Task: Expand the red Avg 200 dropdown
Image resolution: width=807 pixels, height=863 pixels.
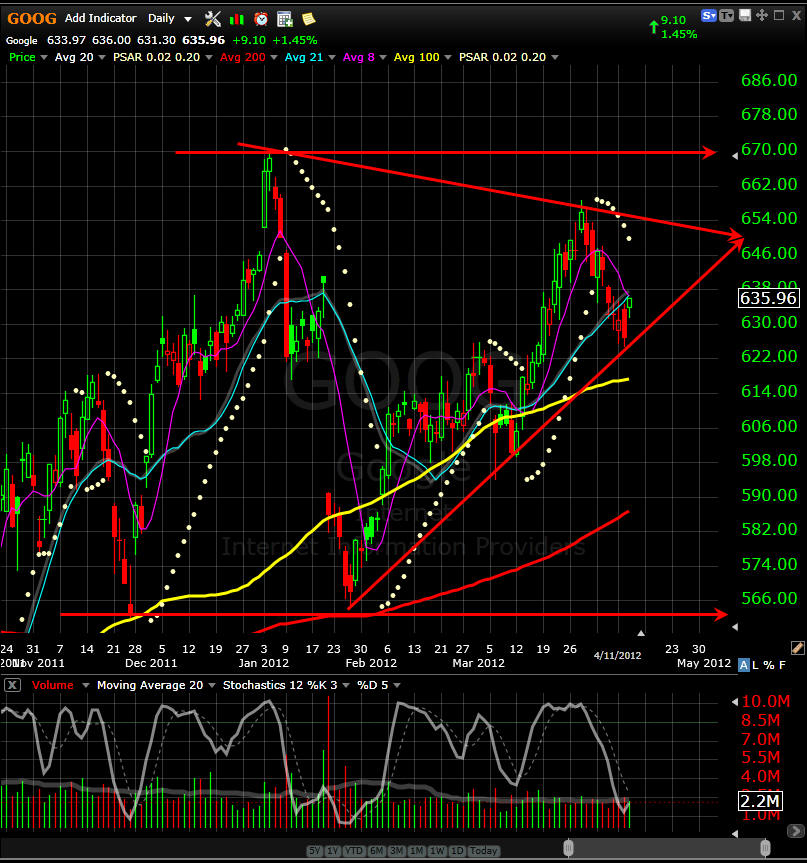Action: click(274, 57)
